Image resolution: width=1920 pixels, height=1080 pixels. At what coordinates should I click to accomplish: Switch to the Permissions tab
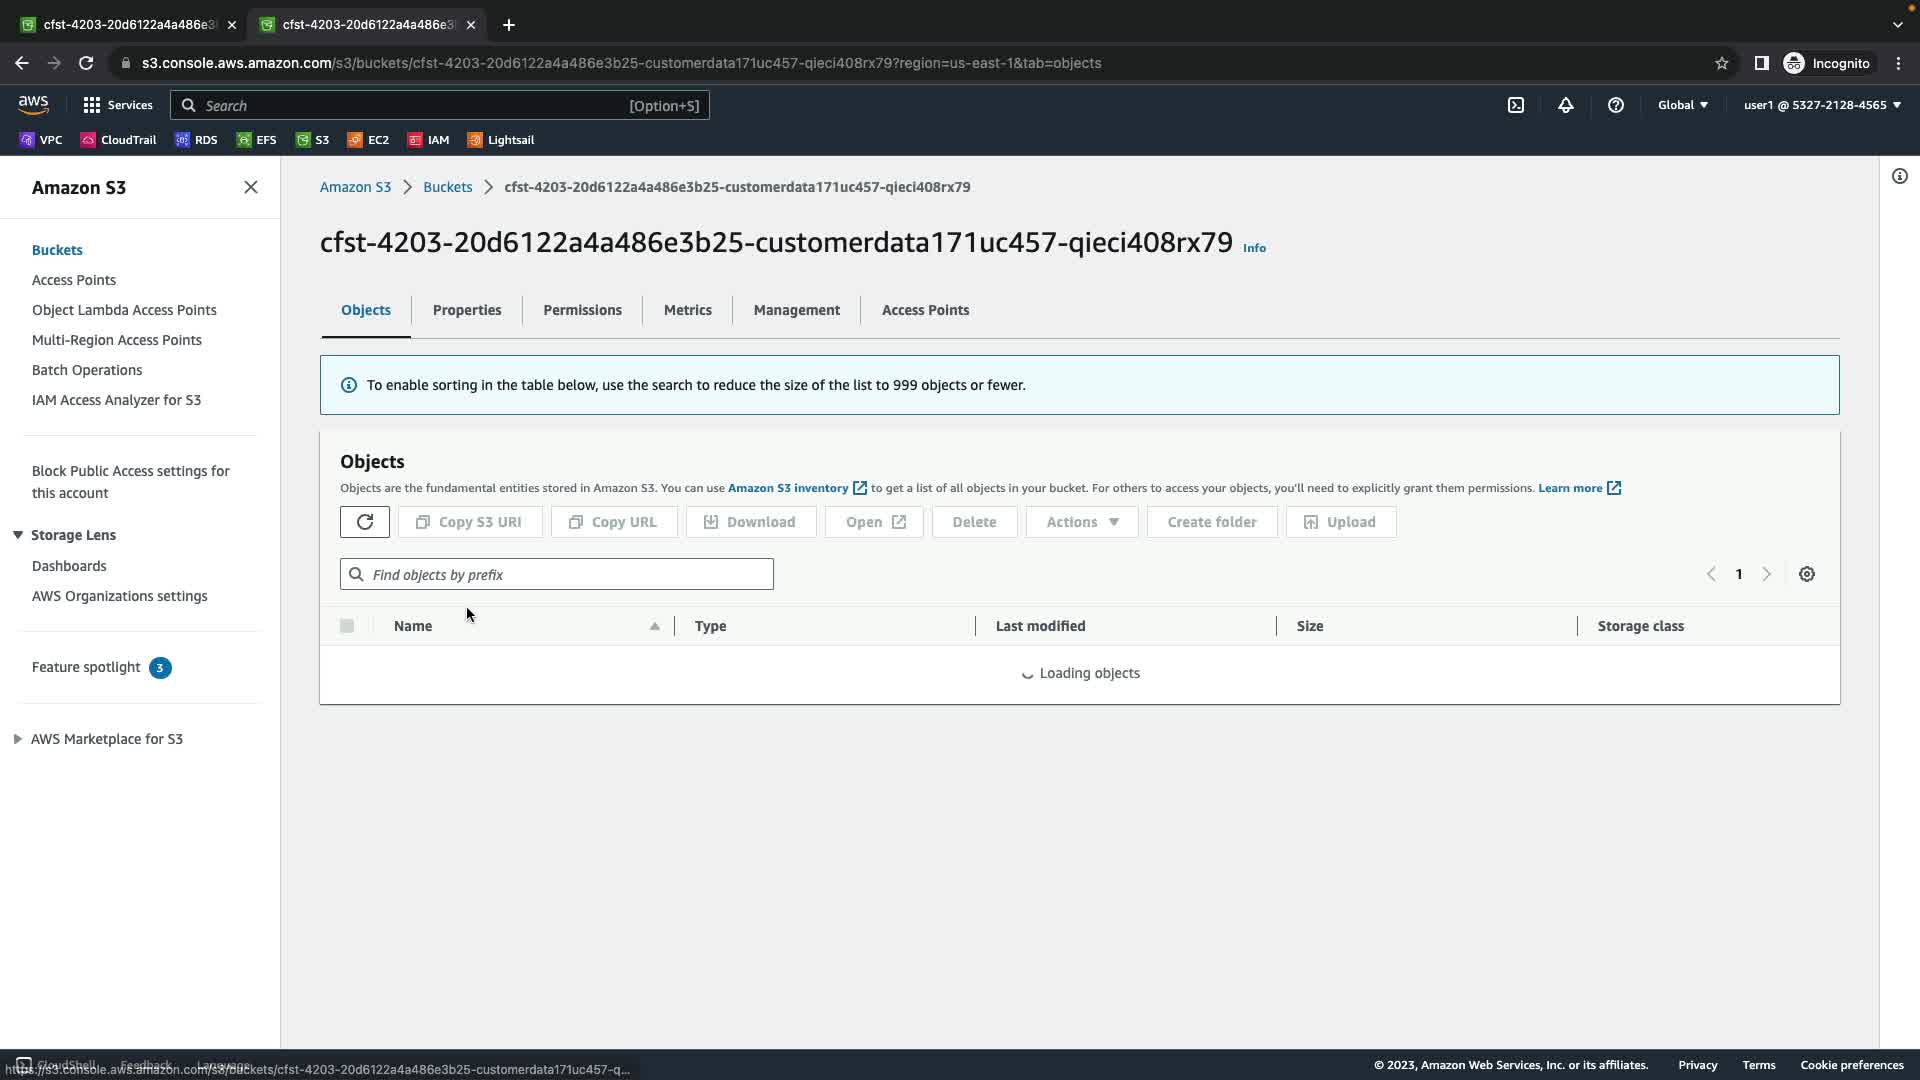point(582,310)
